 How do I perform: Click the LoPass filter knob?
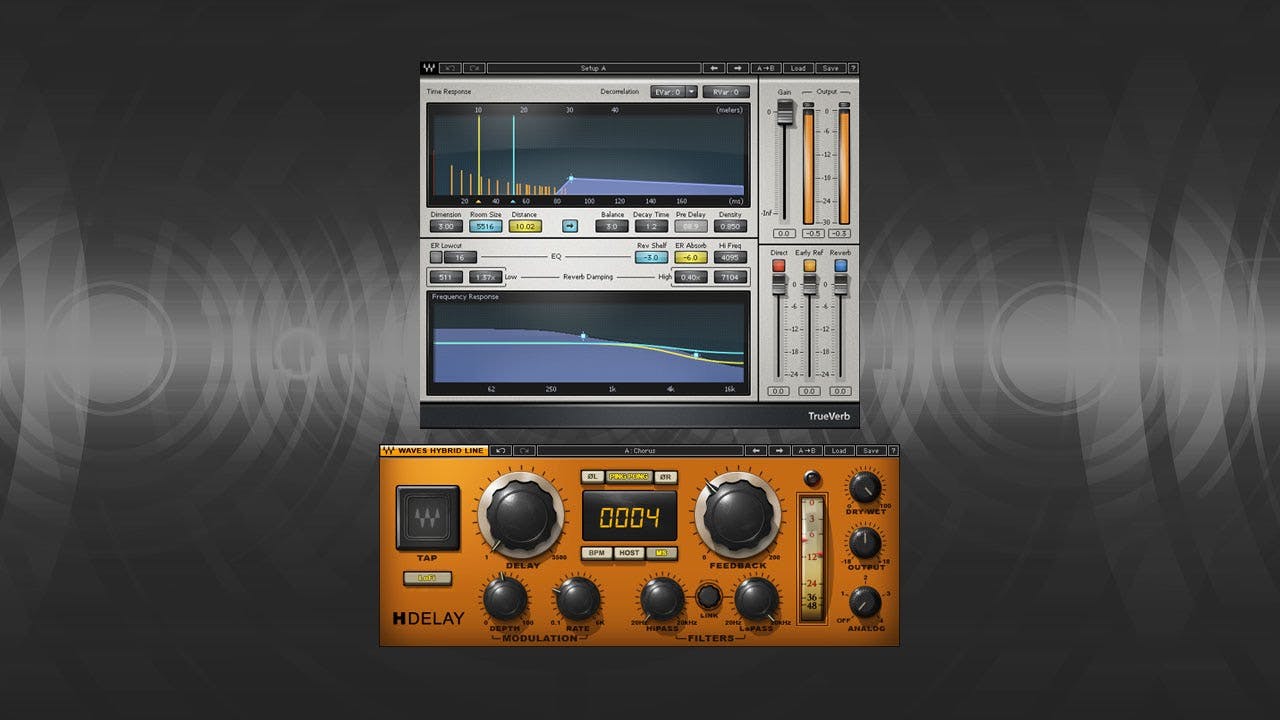tap(756, 599)
